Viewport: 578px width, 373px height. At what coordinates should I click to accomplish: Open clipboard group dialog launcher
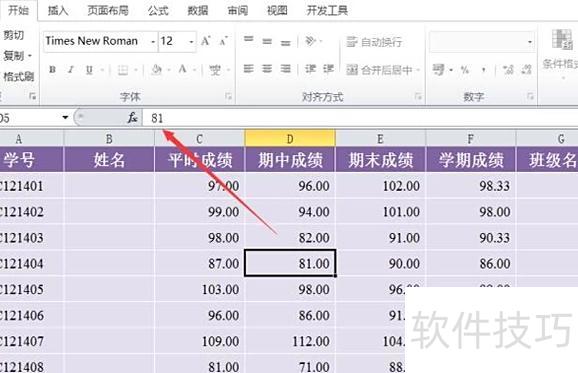tap(32, 97)
